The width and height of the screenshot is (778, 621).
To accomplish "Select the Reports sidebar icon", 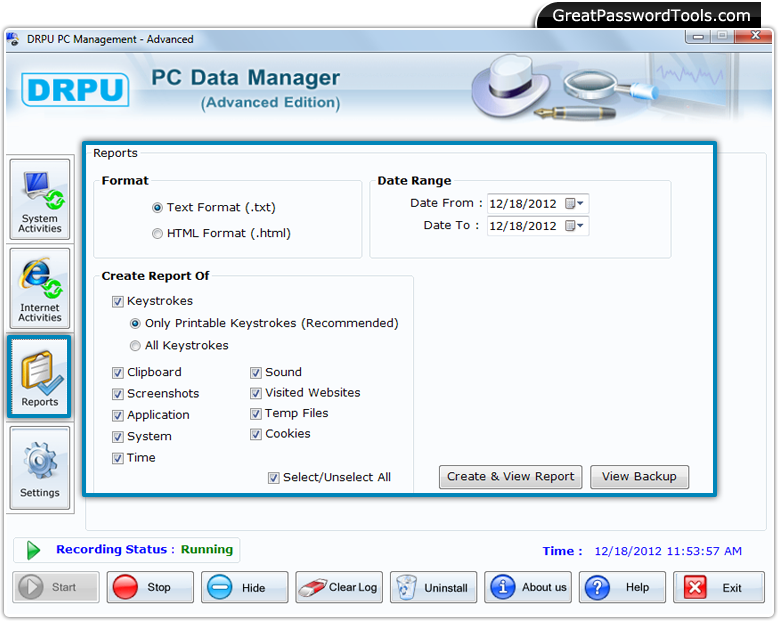I will coord(39,377).
